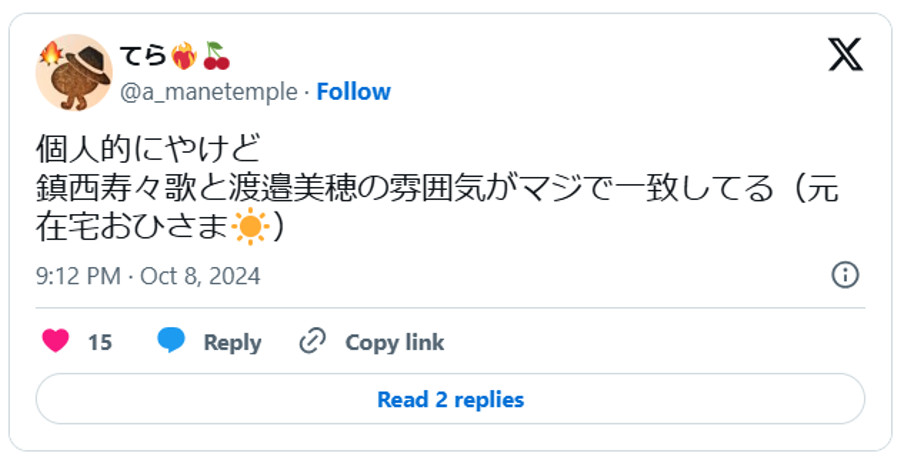Screen dimensions: 902x470
Task: Click the flaming heart emoji beside てら
Action: pyautogui.click(x=184, y=54)
